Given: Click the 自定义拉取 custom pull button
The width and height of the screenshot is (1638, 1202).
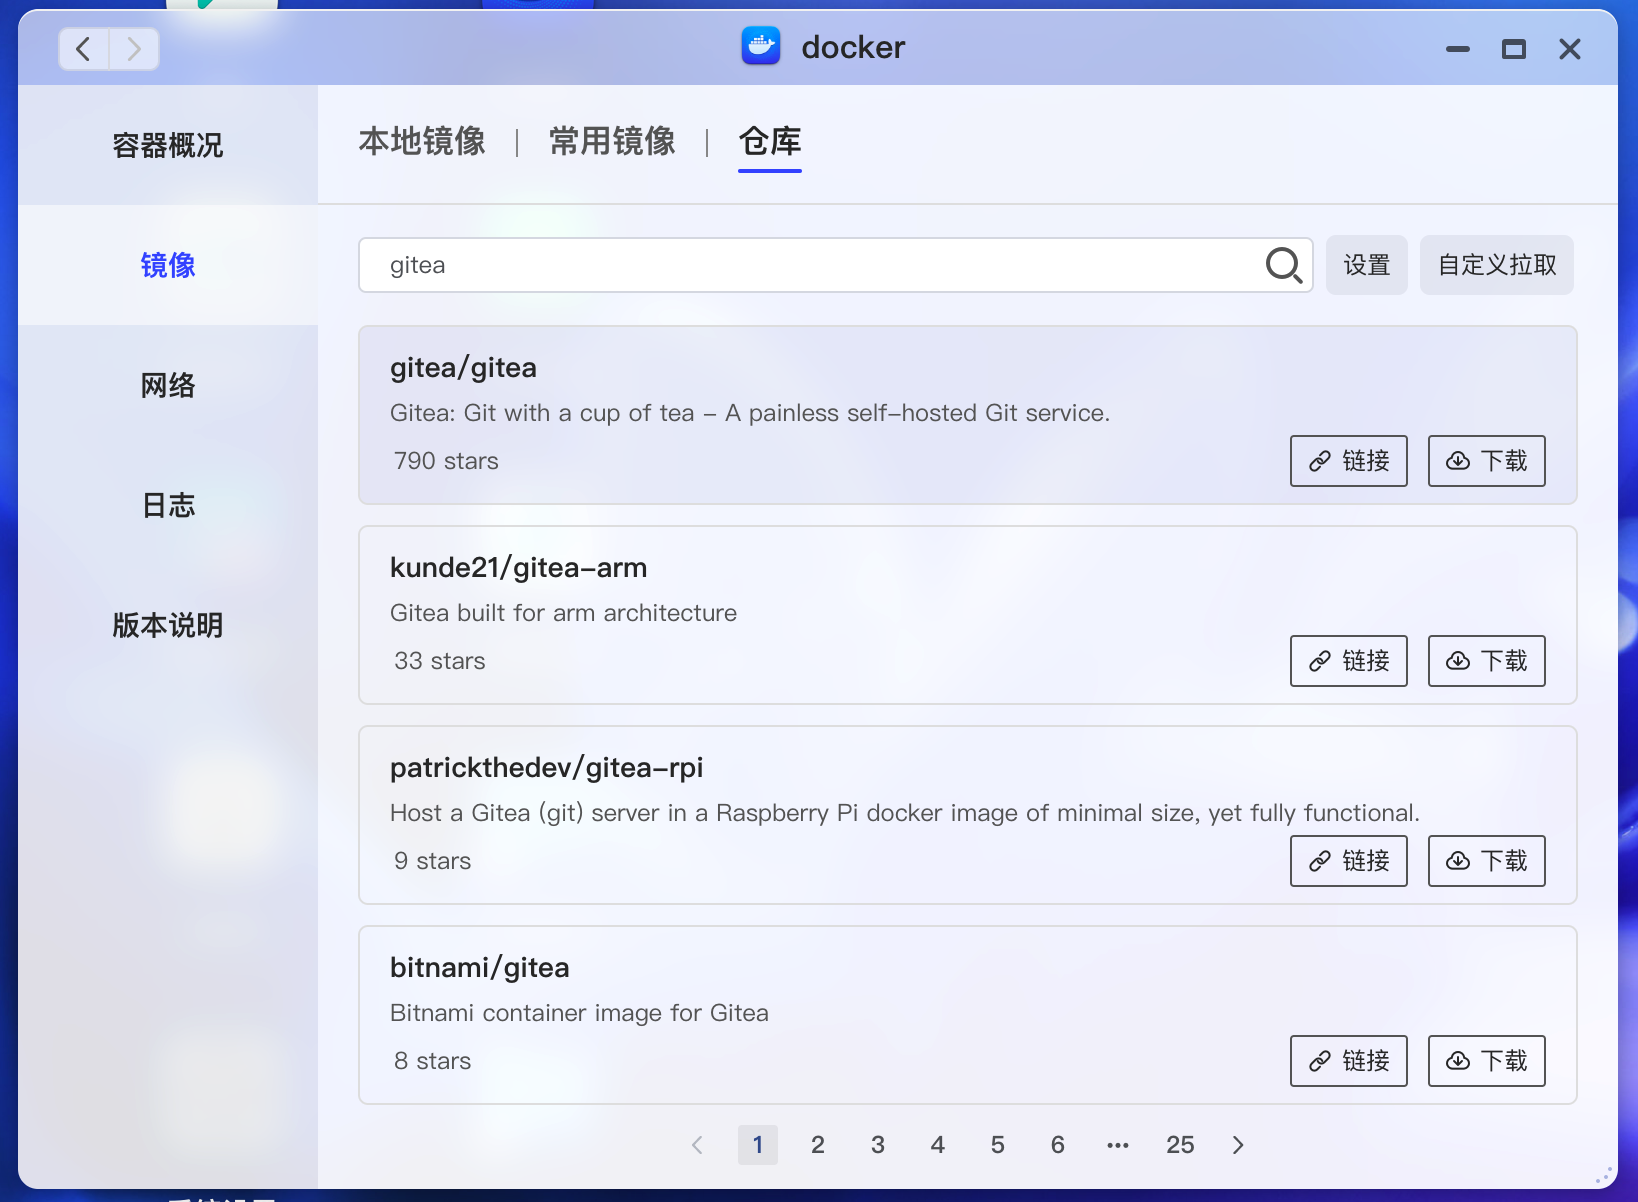Looking at the screenshot, I should click(1496, 265).
